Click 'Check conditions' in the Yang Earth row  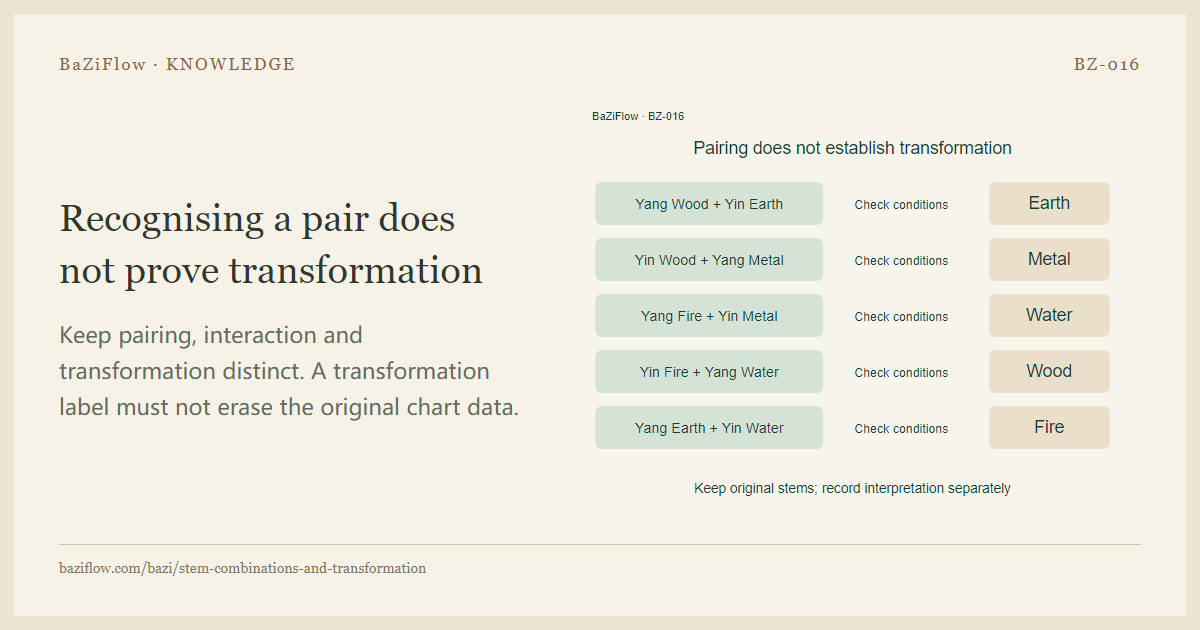pos(901,429)
